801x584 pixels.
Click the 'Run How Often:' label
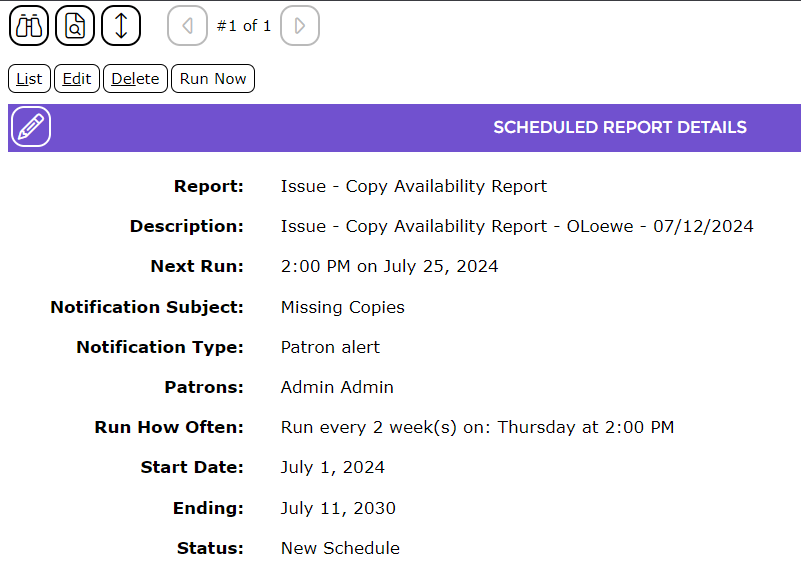(x=170, y=427)
